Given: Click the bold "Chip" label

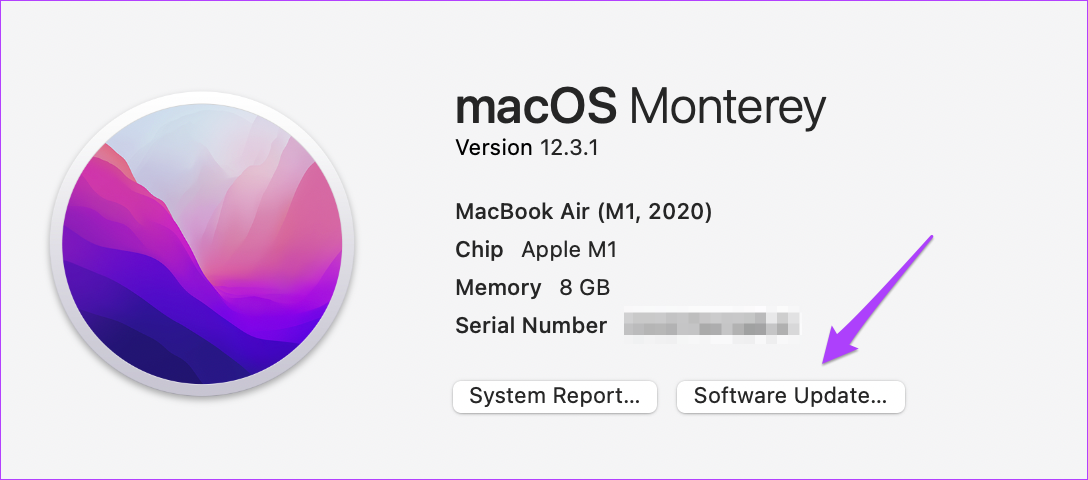Looking at the screenshot, I should point(479,250).
